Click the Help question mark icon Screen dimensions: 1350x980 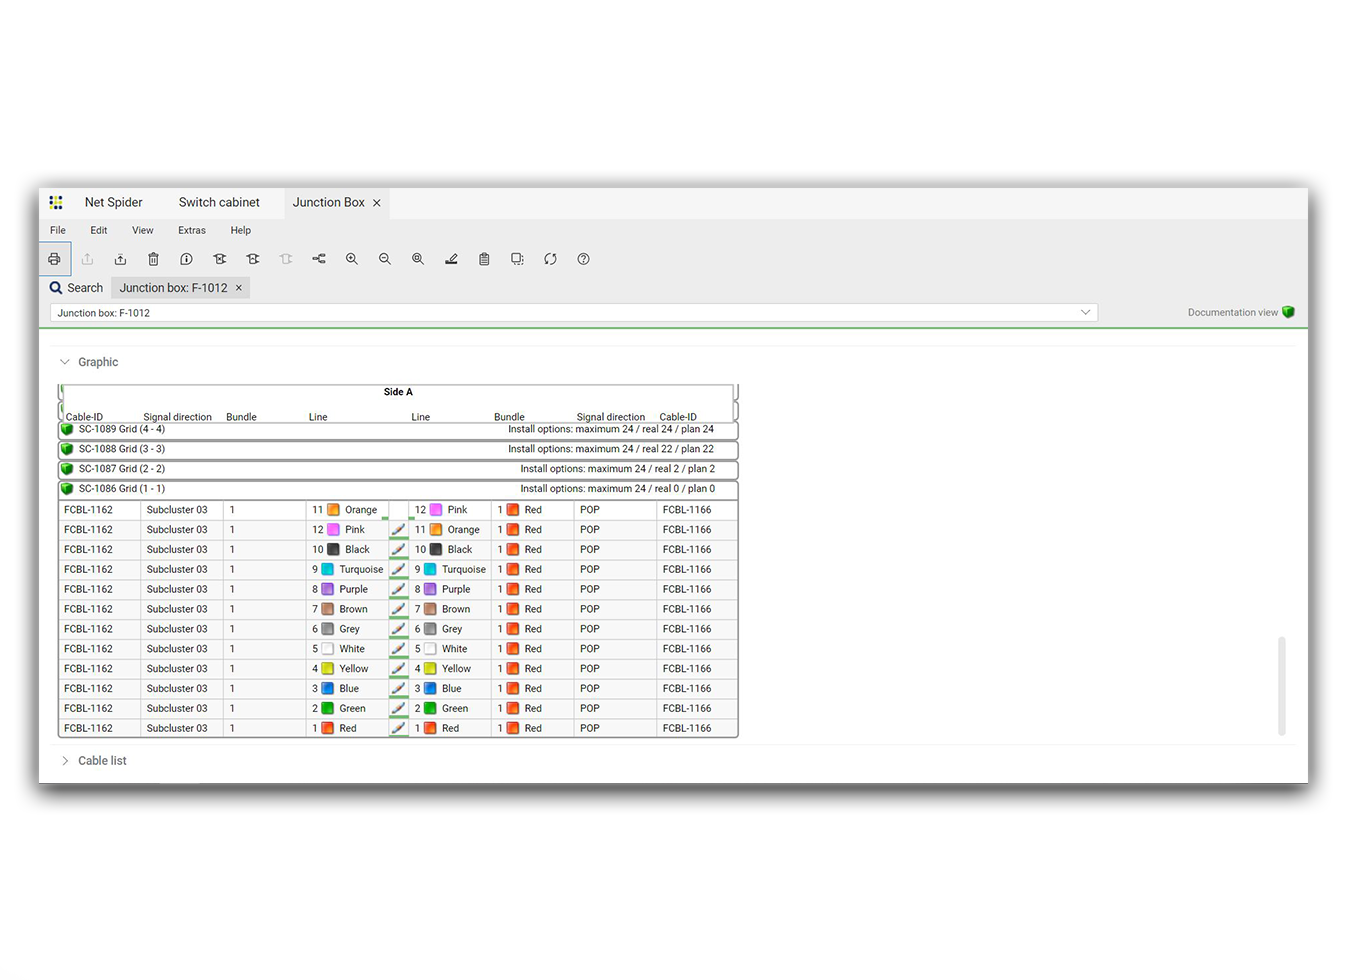click(x=583, y=259)
